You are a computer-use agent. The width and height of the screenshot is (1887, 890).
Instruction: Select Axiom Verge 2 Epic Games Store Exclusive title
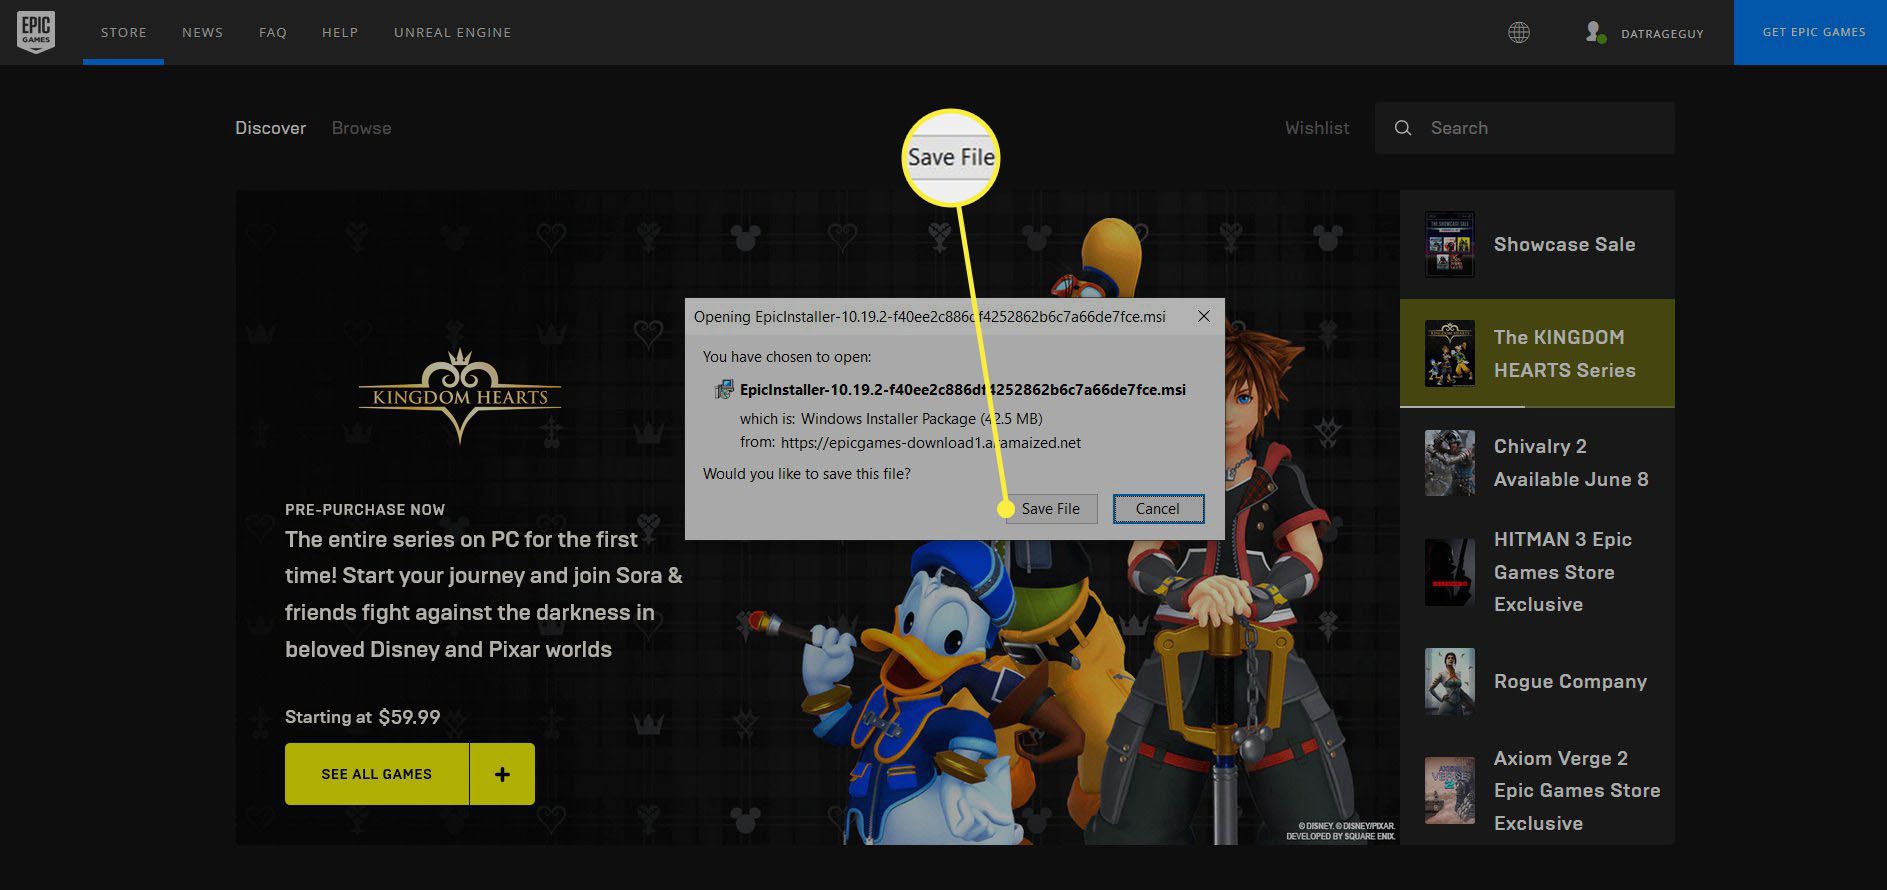1577,790
